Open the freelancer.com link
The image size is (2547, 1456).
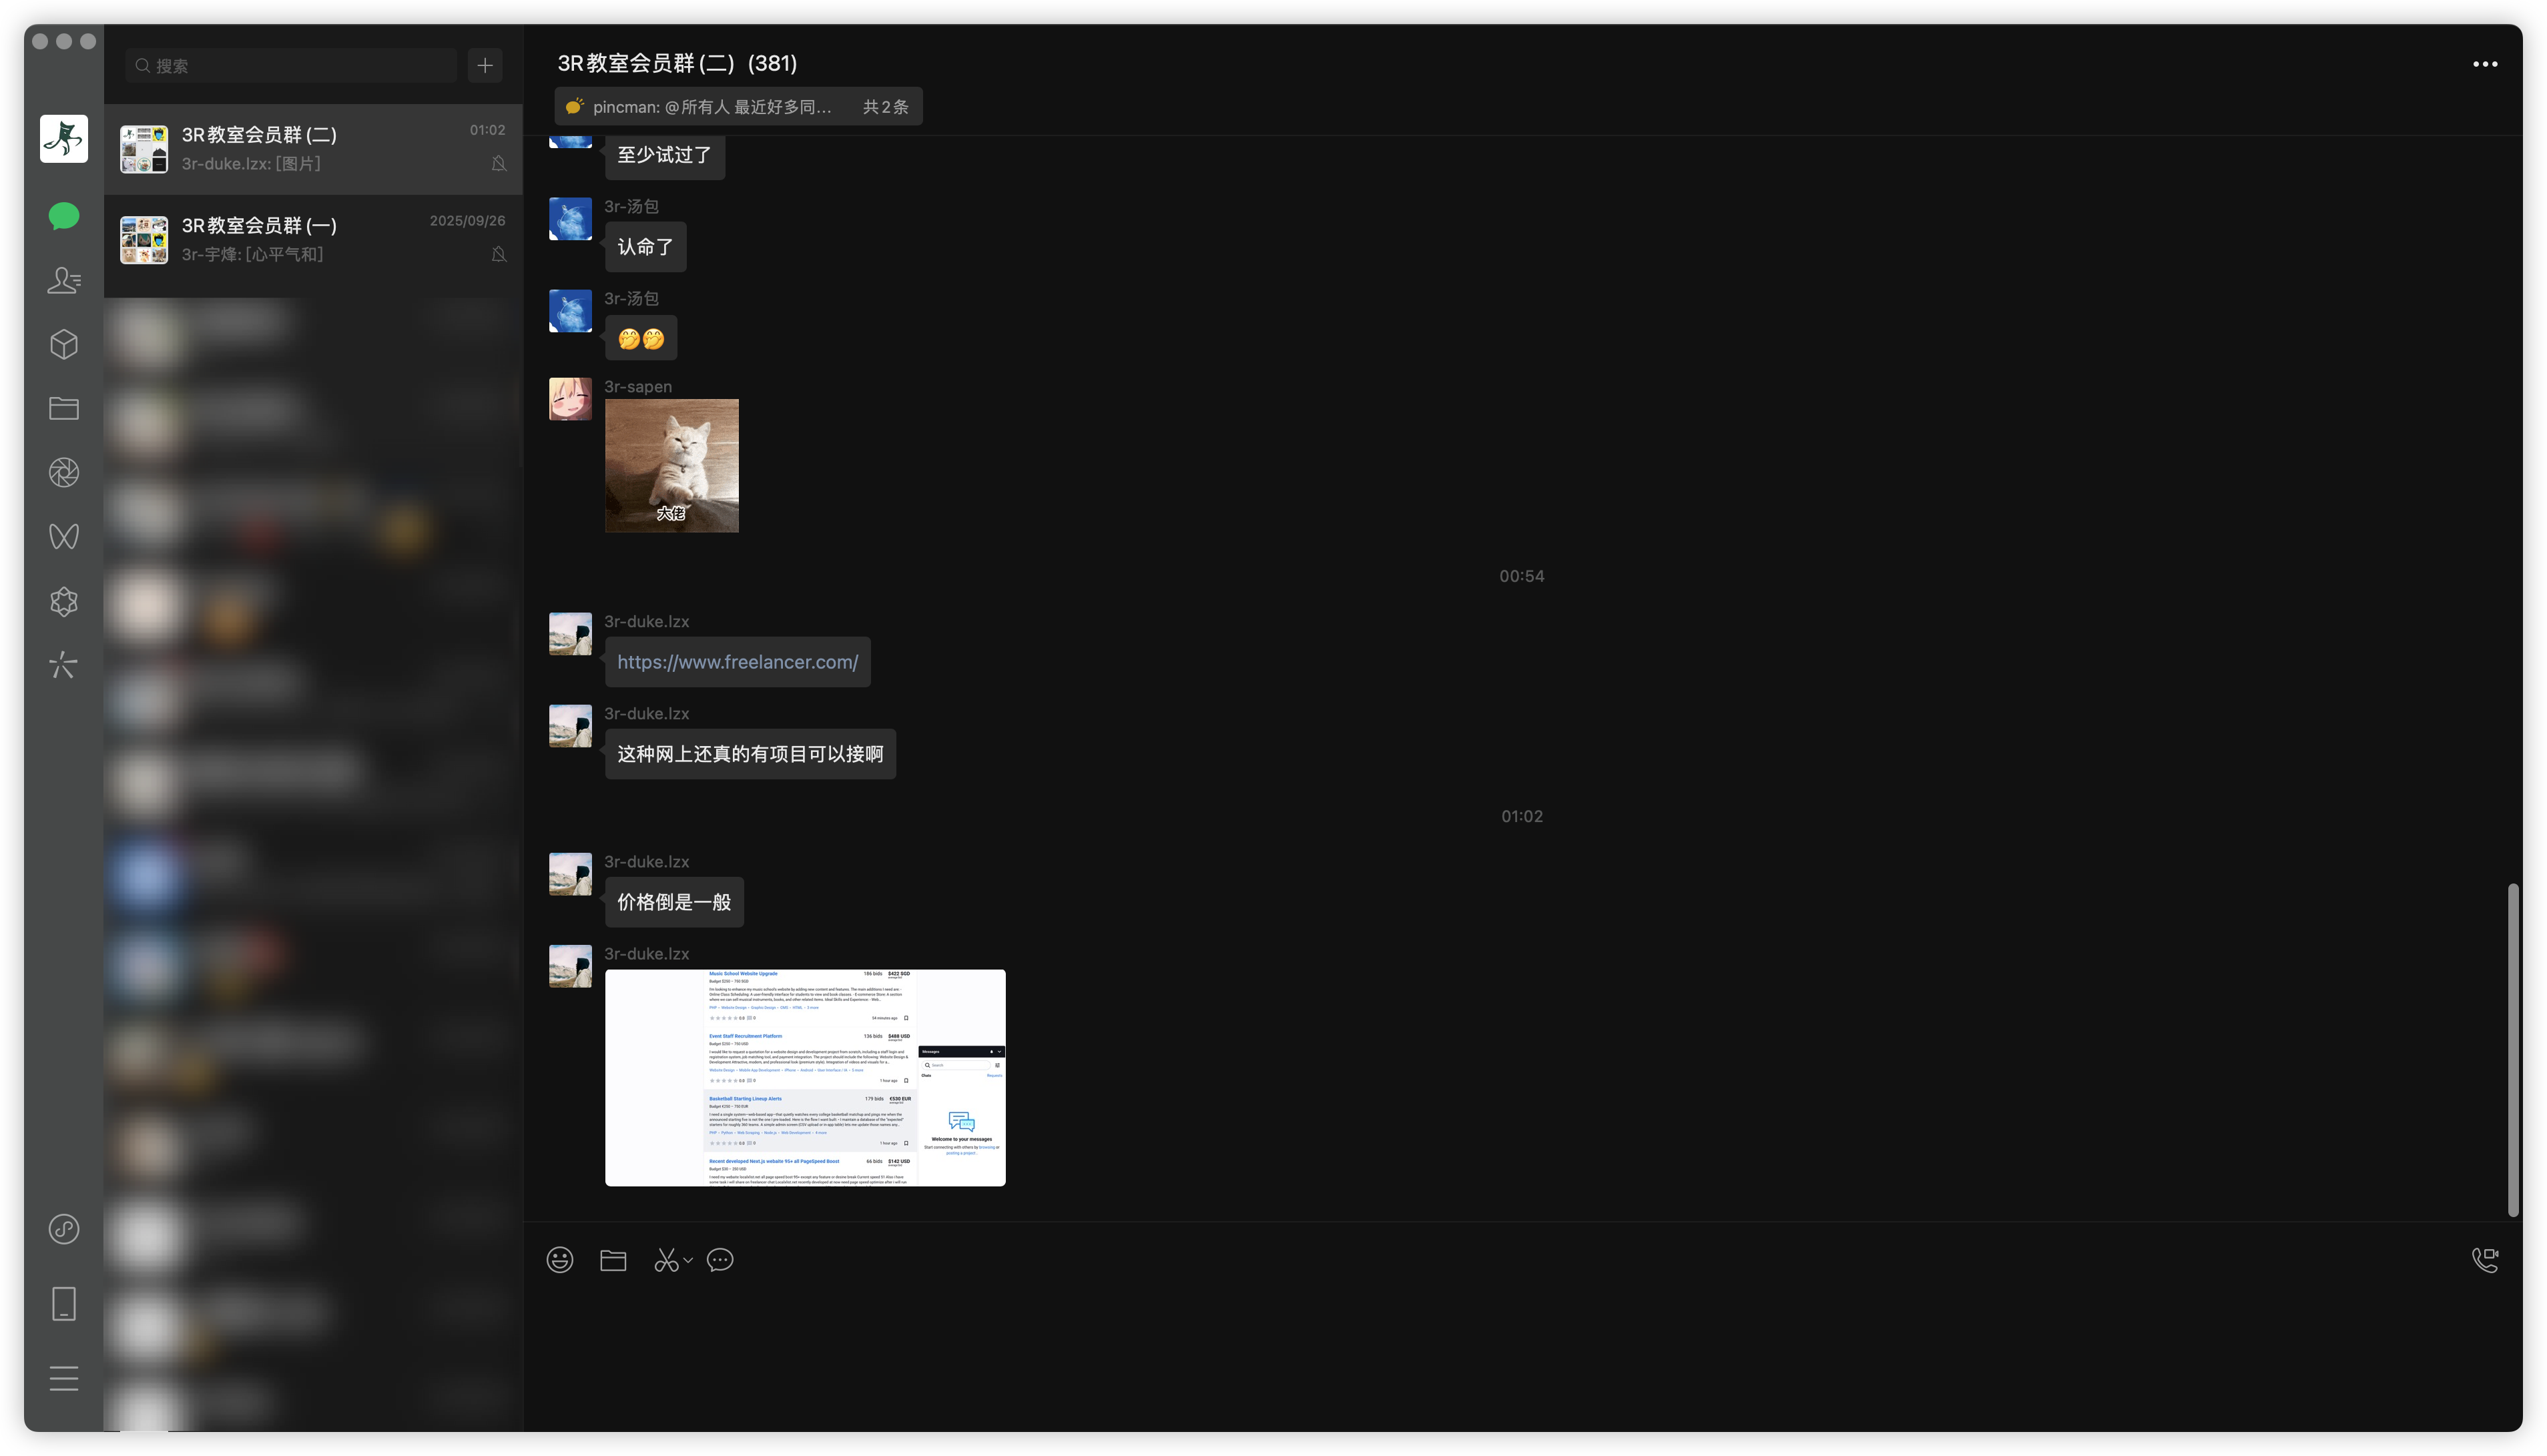737,662
